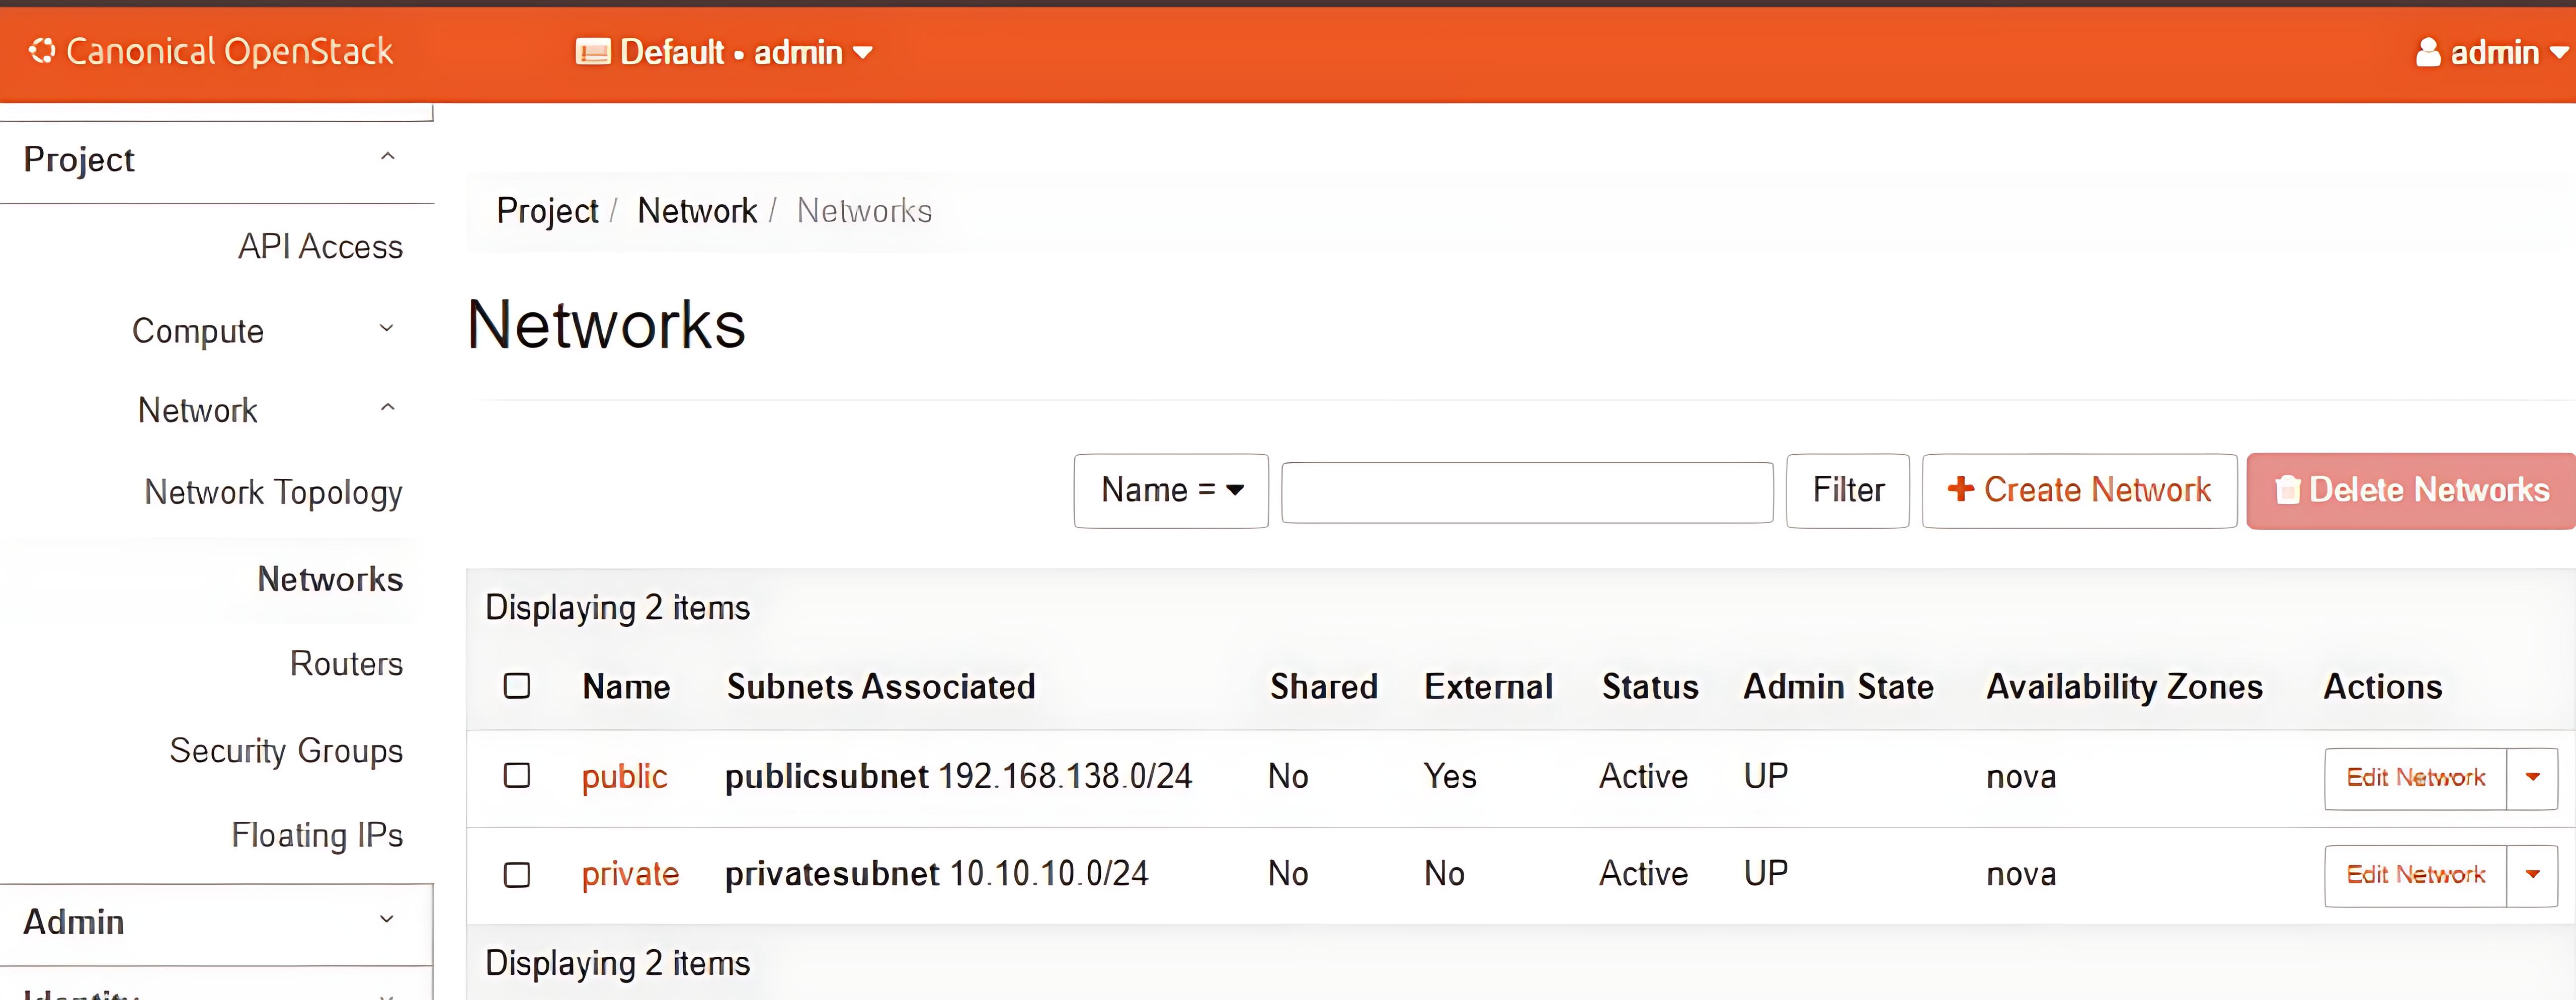Open action caret for public network

(2532, 778)
